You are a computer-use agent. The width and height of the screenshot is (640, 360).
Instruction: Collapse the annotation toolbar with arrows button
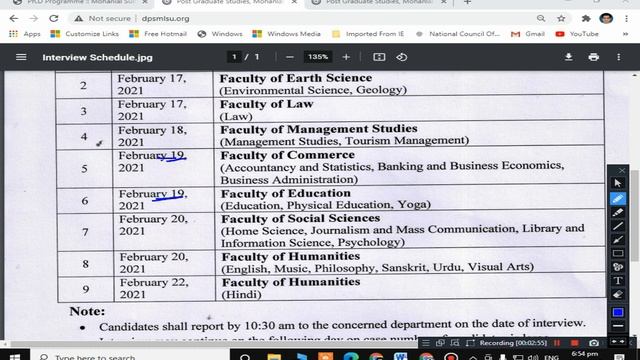pos(618,341)
